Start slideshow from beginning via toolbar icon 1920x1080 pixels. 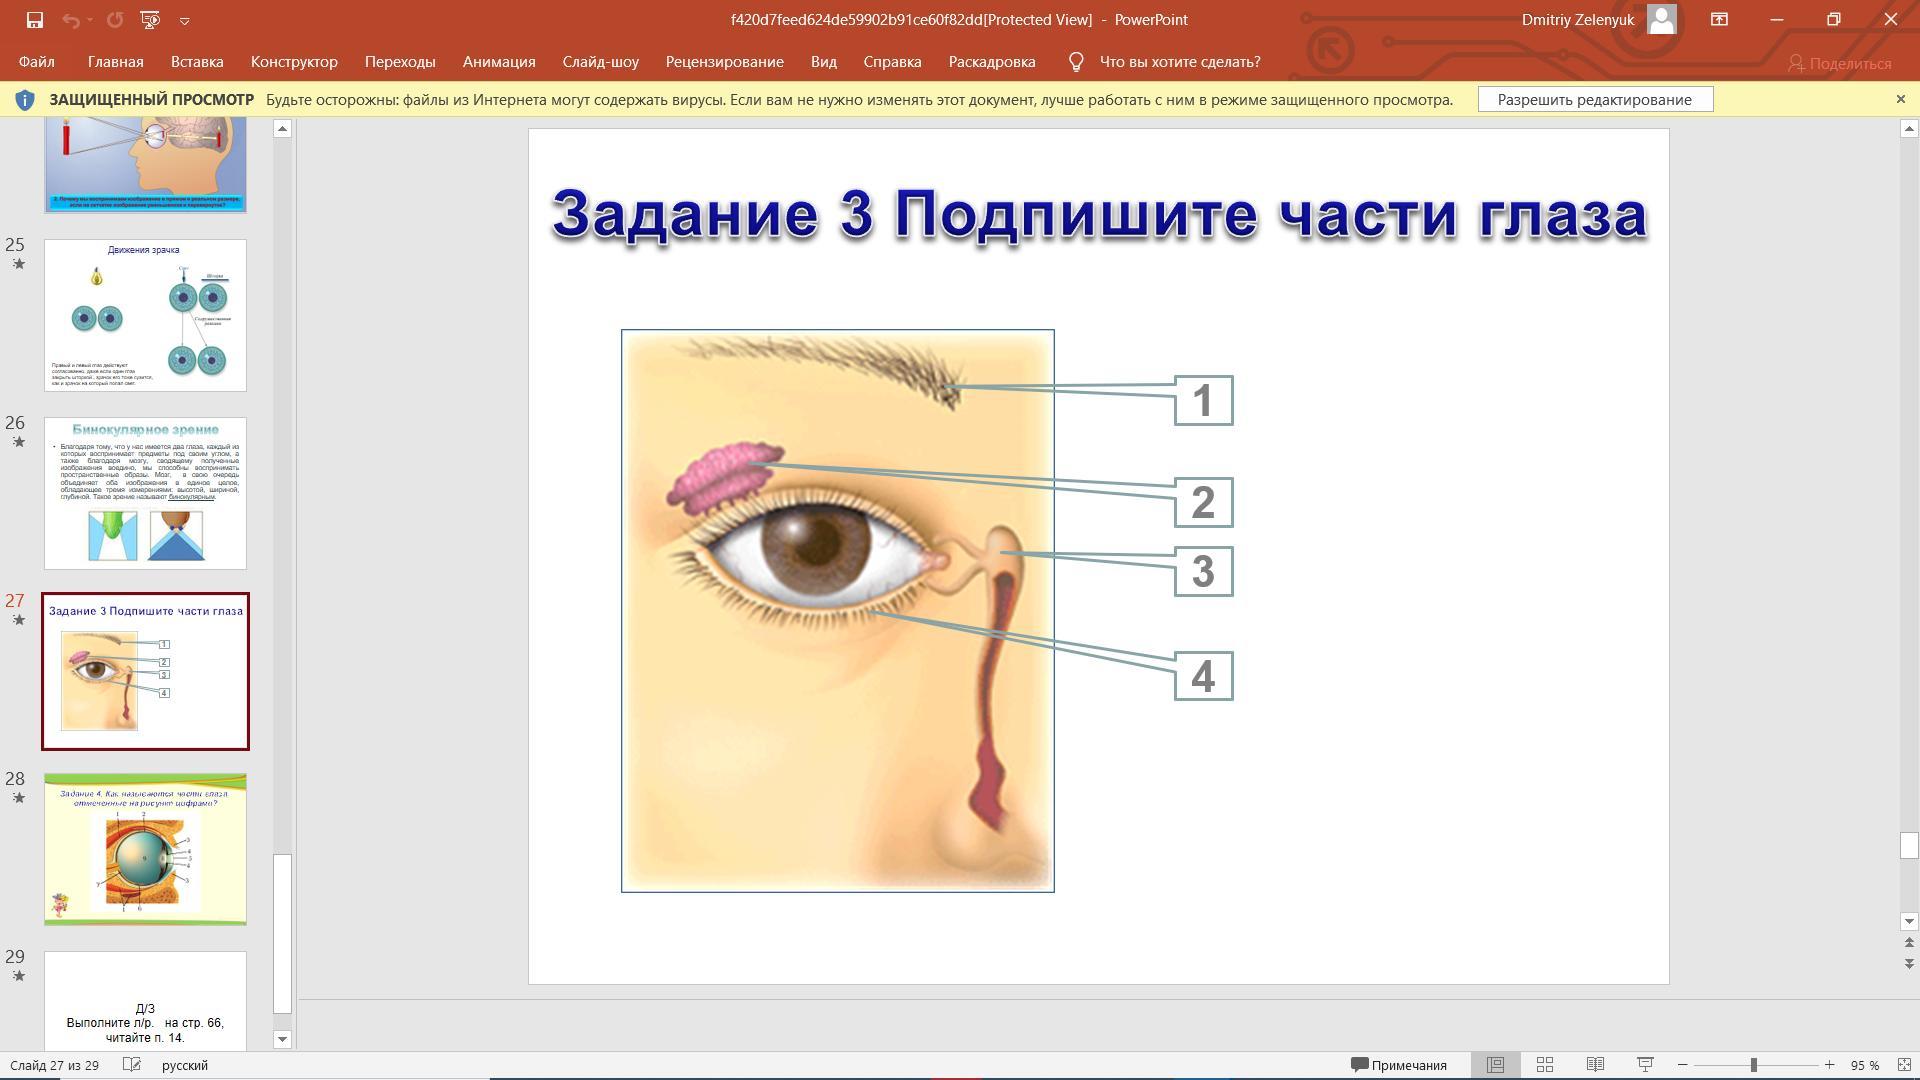[x=150, y=20]
